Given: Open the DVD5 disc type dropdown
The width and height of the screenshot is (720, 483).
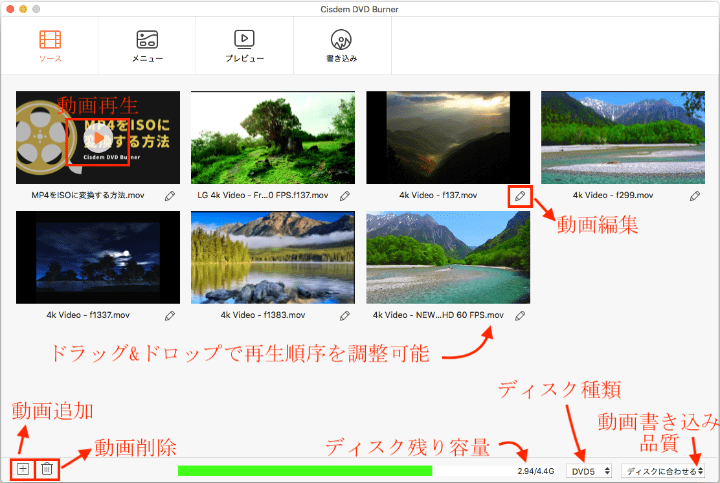Looking at the screenshot, I should pos(589,471).
